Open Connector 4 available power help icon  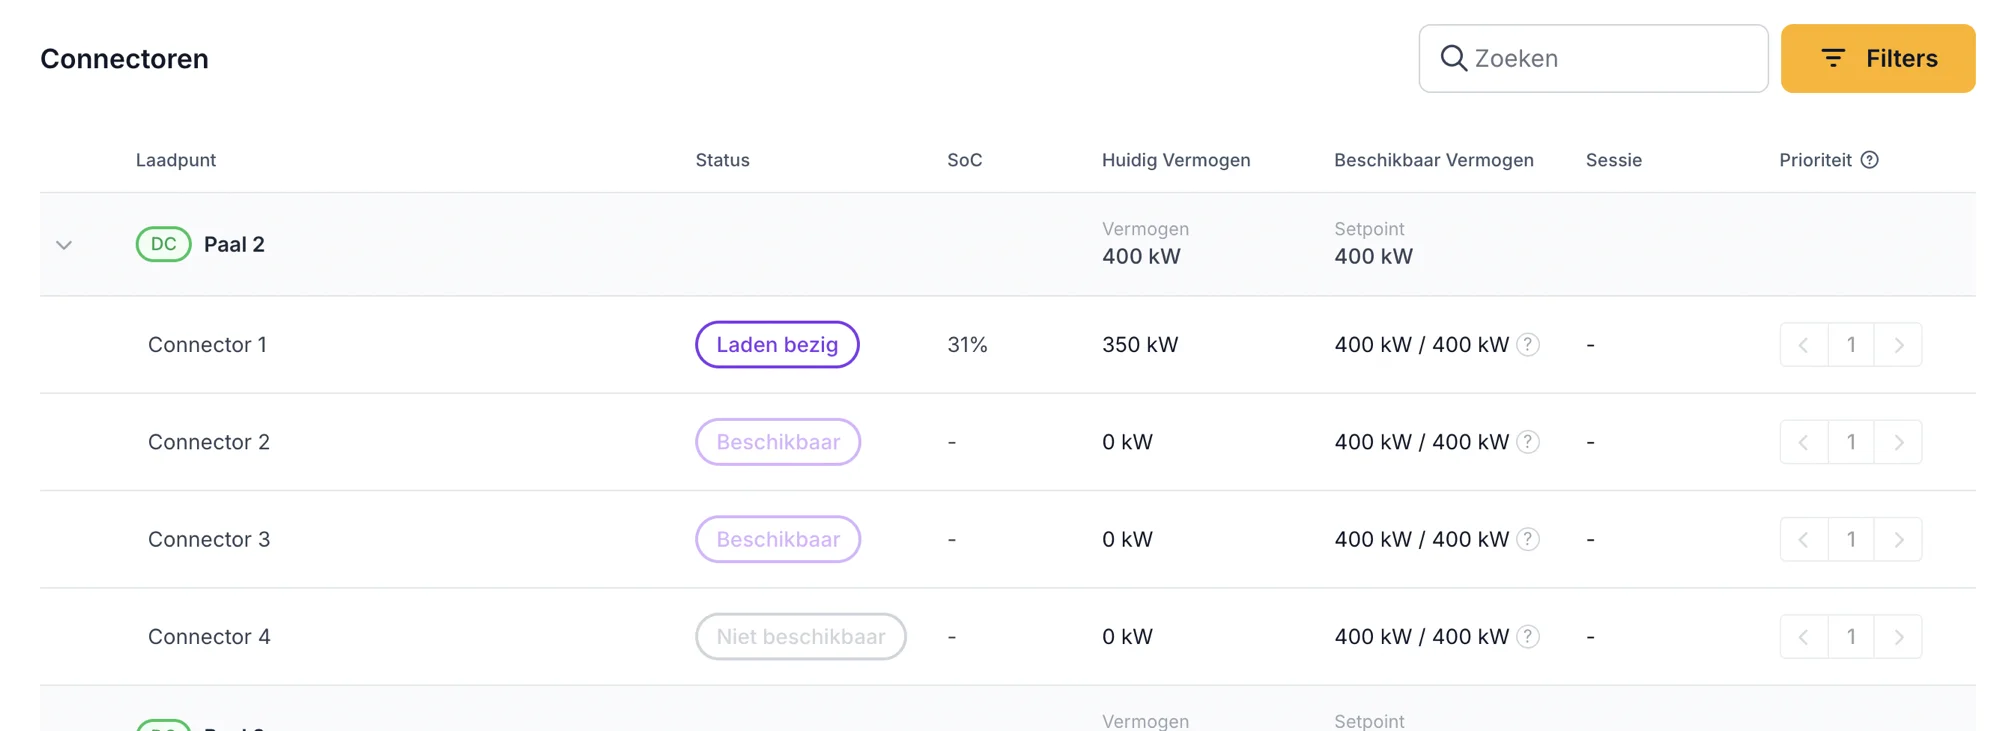coord(1528,637)
